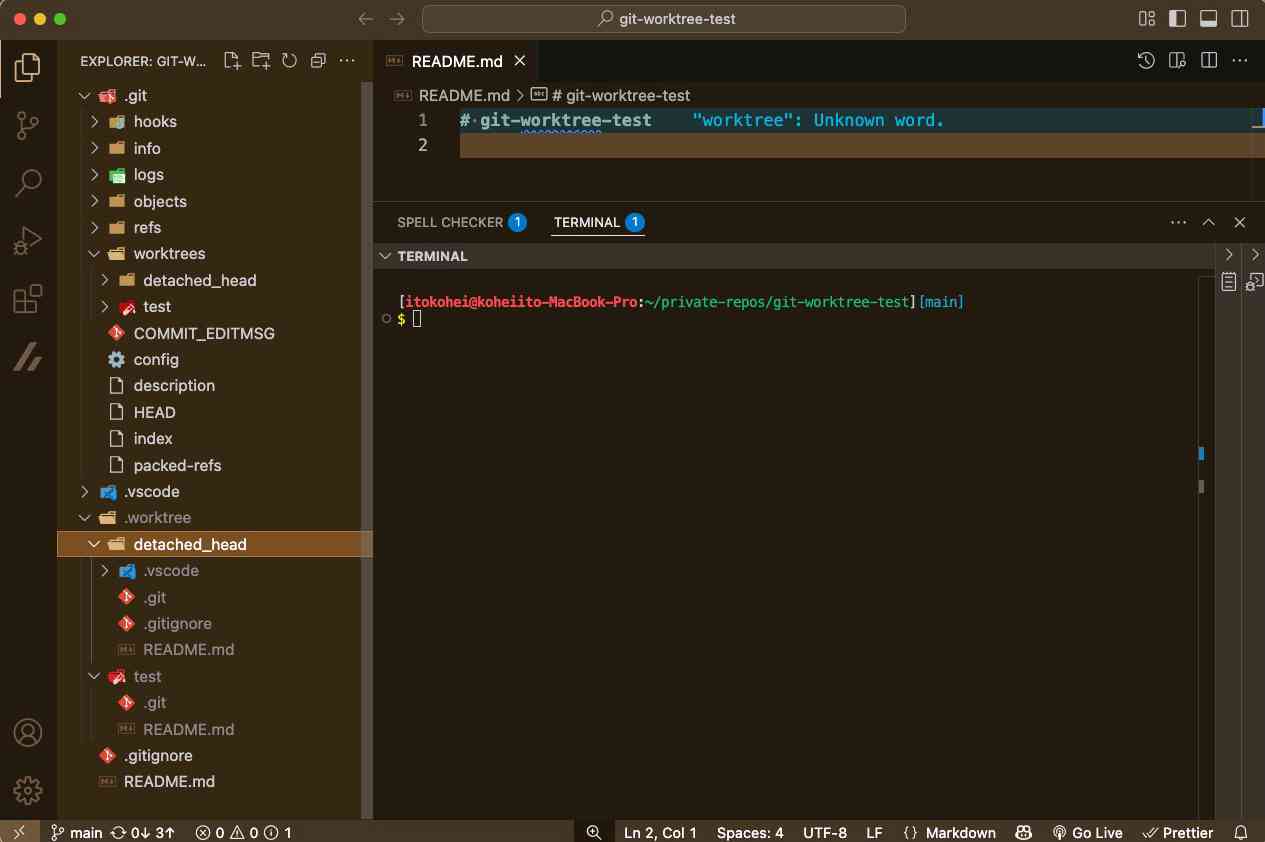Open Run and Debug view

(28, 241)
